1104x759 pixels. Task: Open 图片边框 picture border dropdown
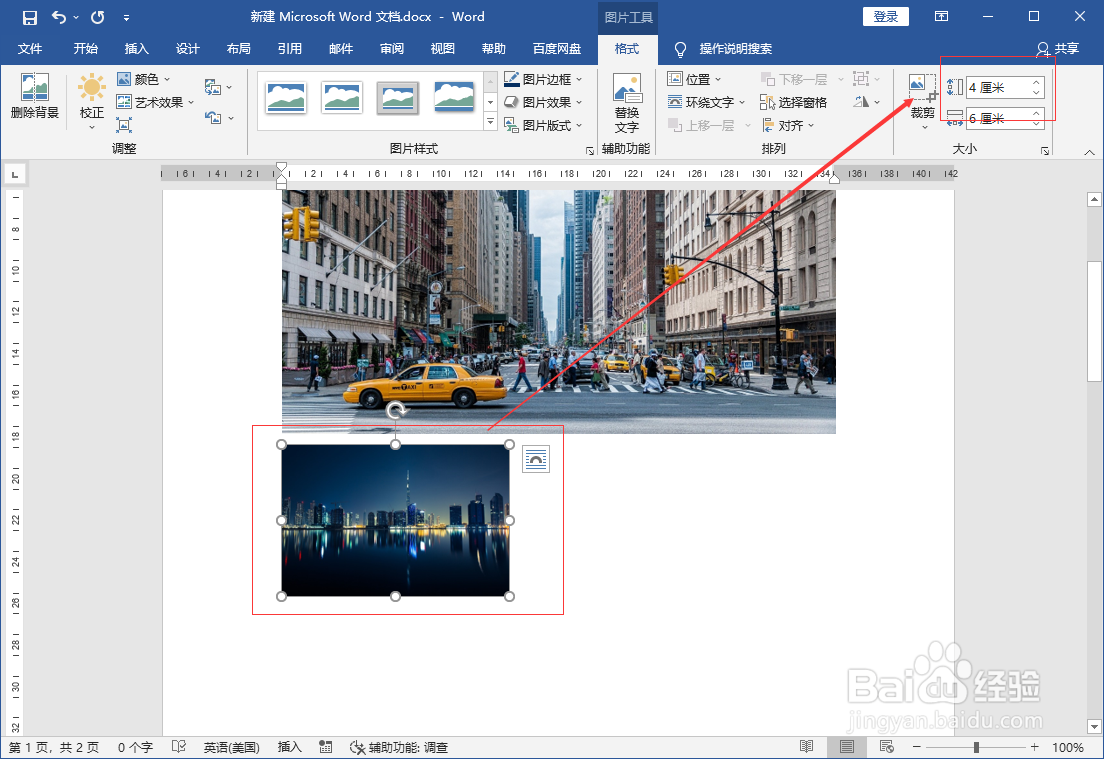[544, 79]
